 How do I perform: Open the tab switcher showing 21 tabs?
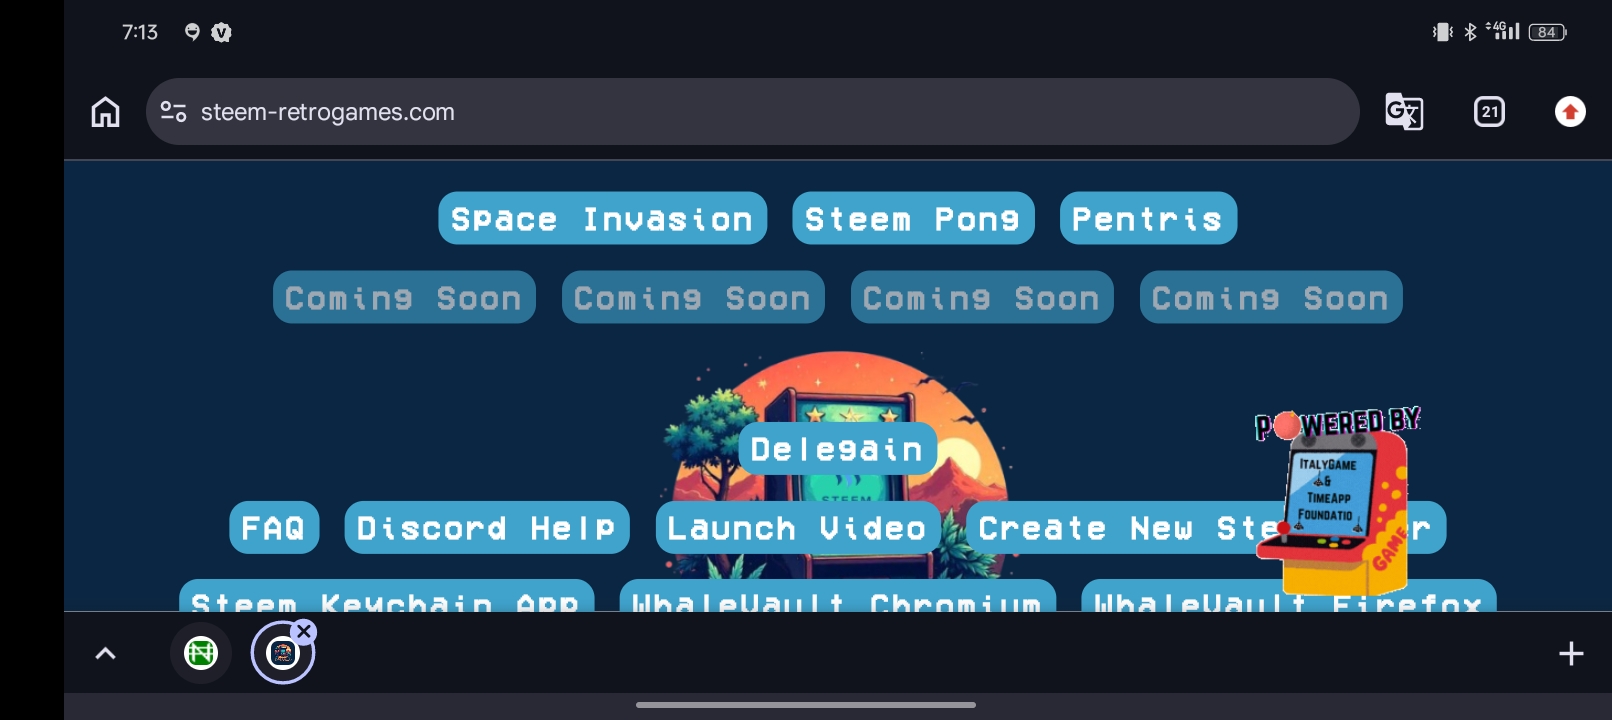pyautogui.click(x=1490, y=112)
